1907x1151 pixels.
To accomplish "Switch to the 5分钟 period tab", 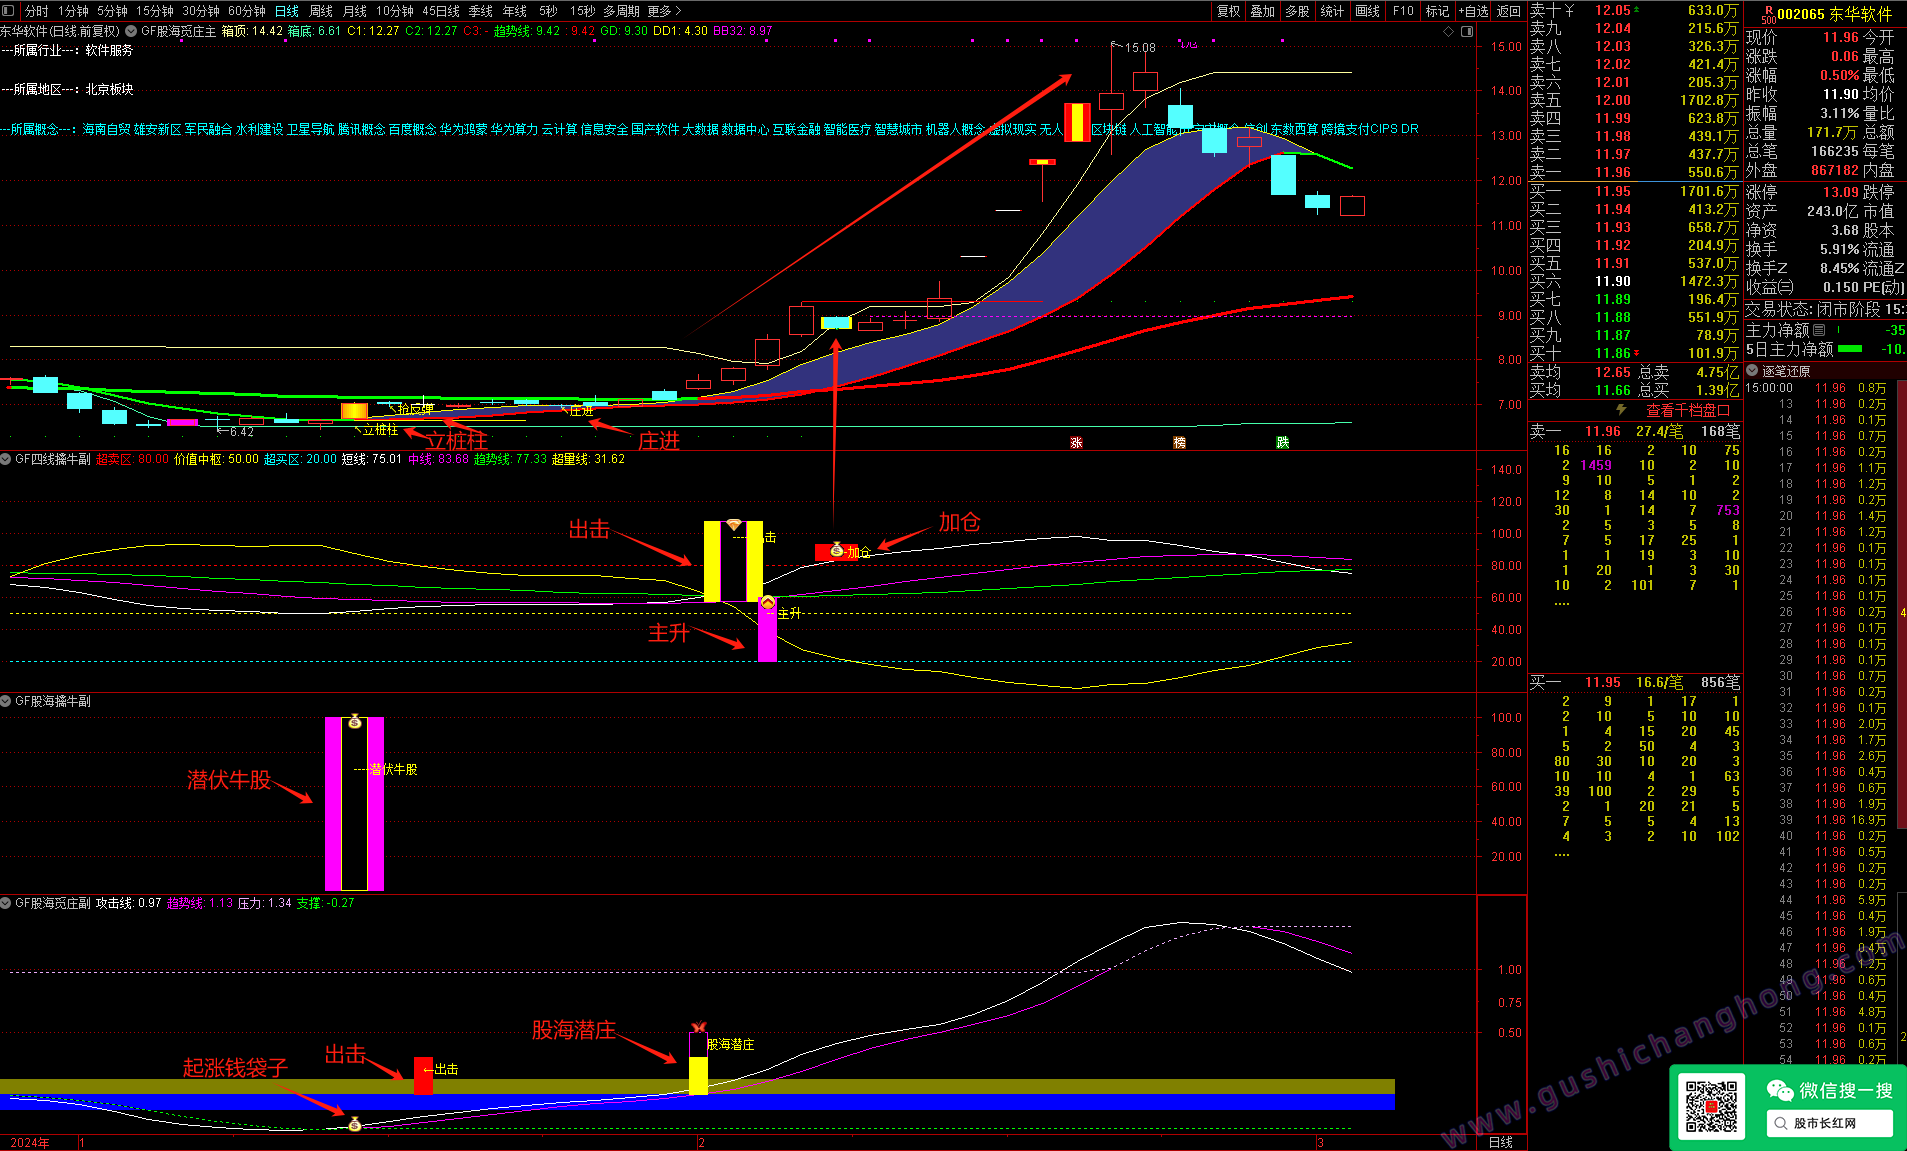I will pos(112,11).
